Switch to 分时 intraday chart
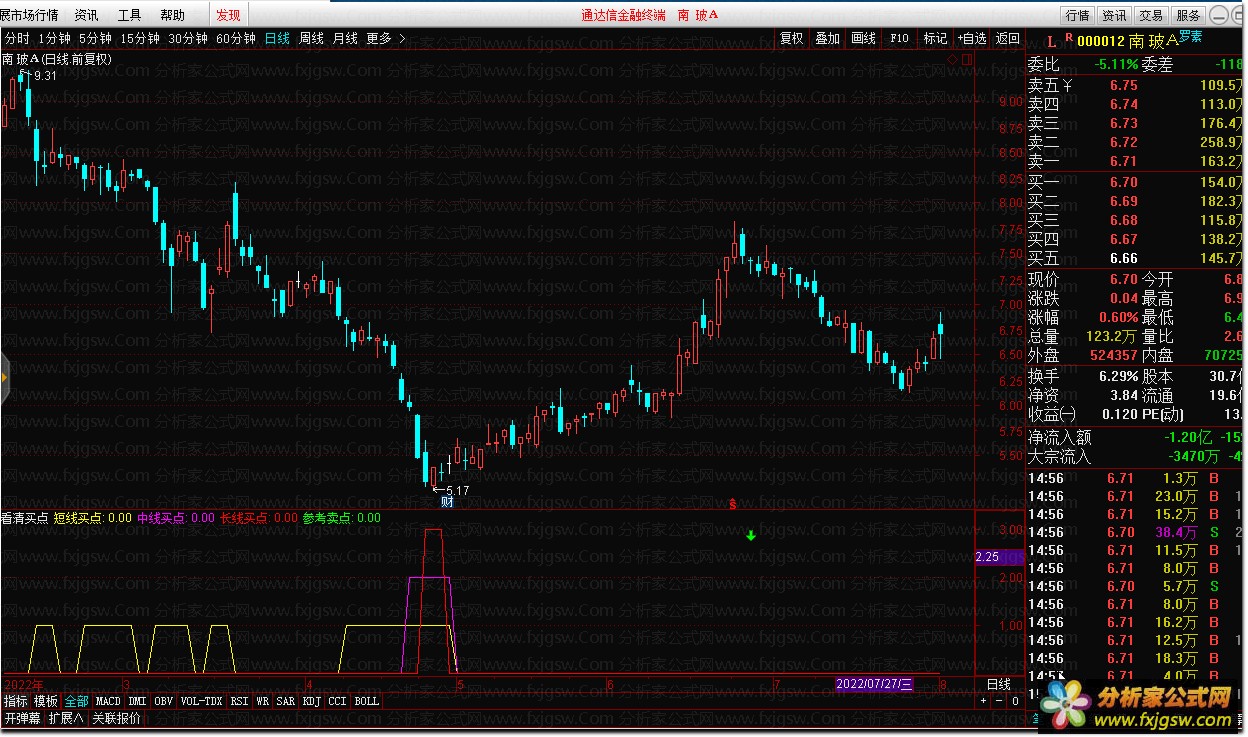 [x=17, y=38]
